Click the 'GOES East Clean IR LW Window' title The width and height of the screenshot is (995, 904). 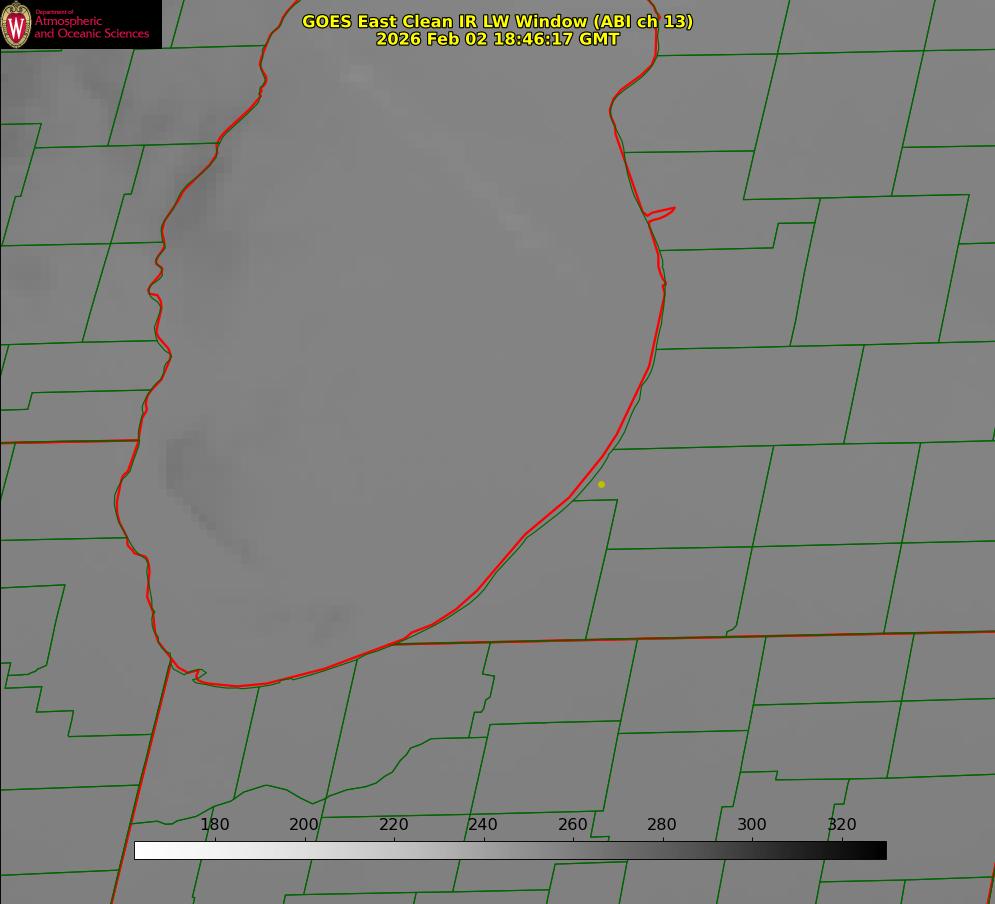tap(498, 21)
